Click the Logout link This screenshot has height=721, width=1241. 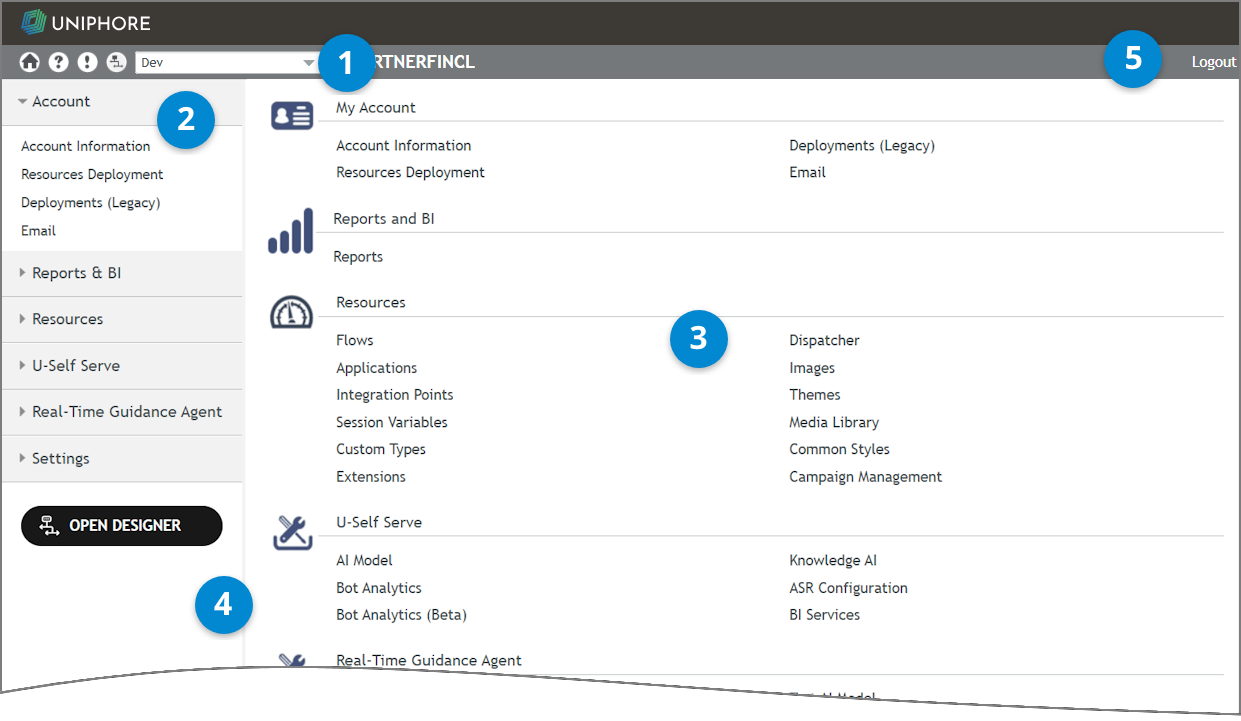pos(1214,62)
